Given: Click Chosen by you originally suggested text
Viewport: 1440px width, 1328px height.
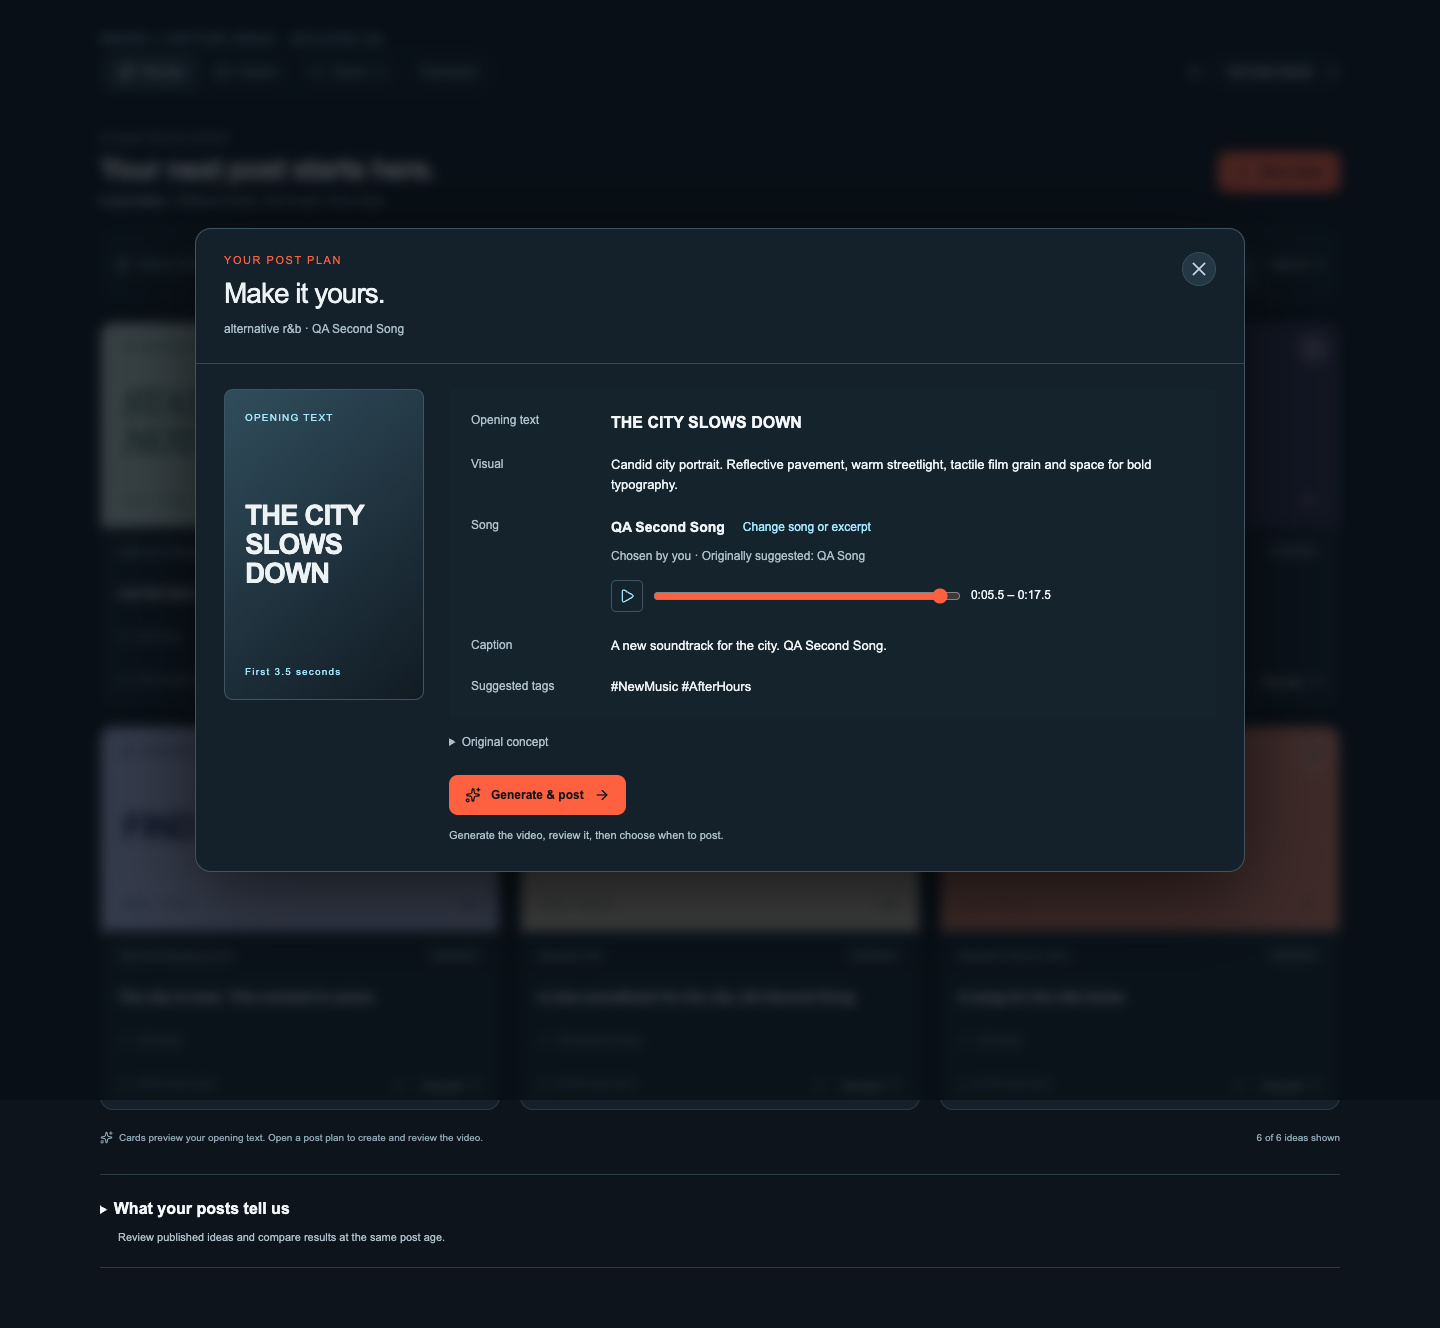Looking at the screenshot, I should [738, 556].
